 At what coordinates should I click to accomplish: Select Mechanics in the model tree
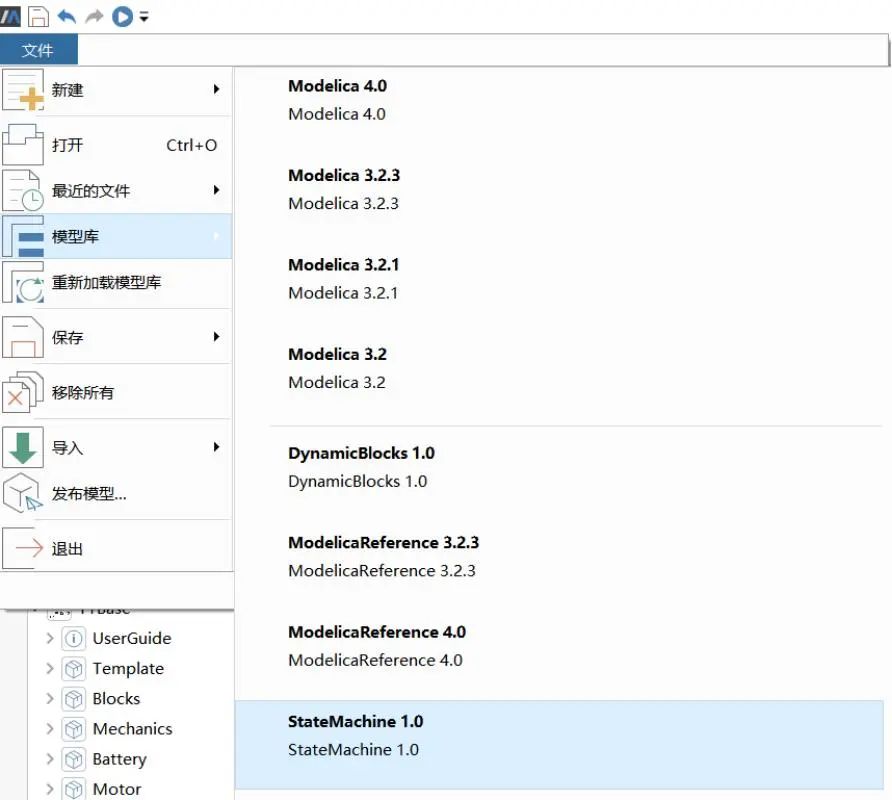coord(133,728)
